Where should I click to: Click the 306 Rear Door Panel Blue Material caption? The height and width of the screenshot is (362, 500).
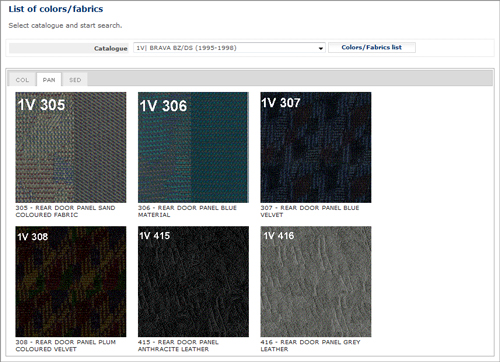(x=187, y=211)
